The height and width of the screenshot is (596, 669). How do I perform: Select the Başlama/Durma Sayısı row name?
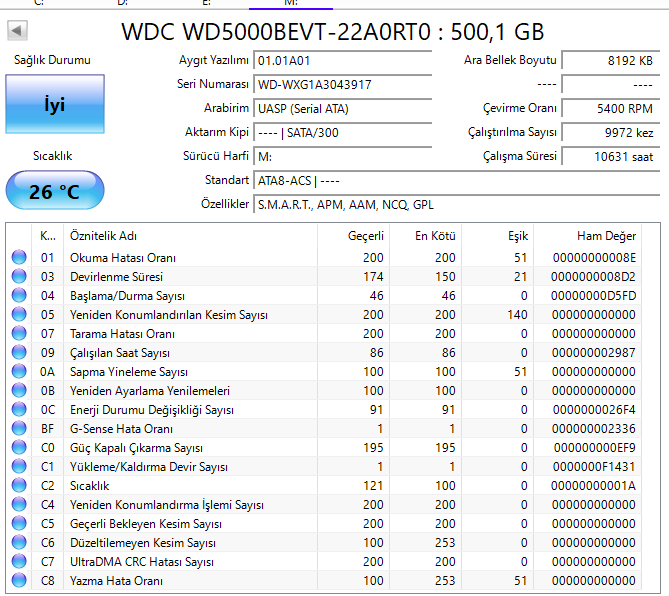coord(127,296)
